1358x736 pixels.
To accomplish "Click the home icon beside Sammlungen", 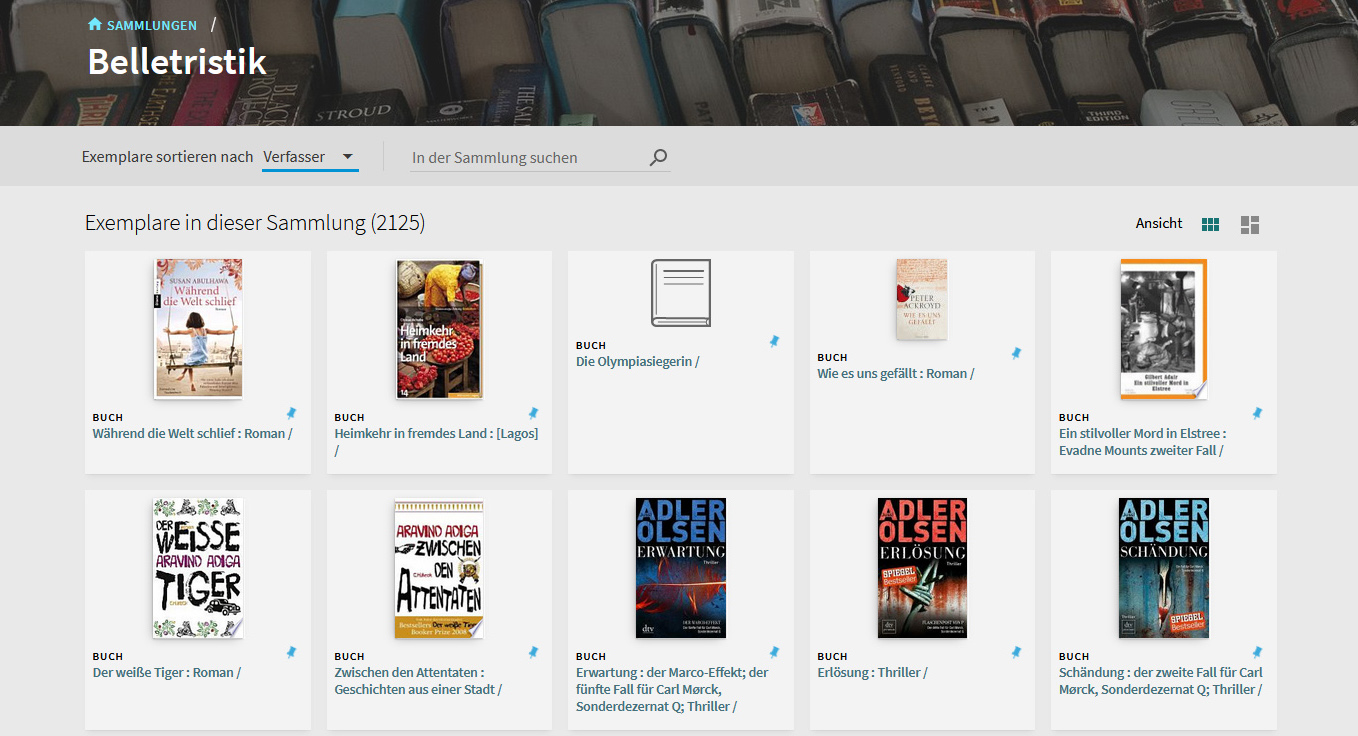I will (95, 24).
